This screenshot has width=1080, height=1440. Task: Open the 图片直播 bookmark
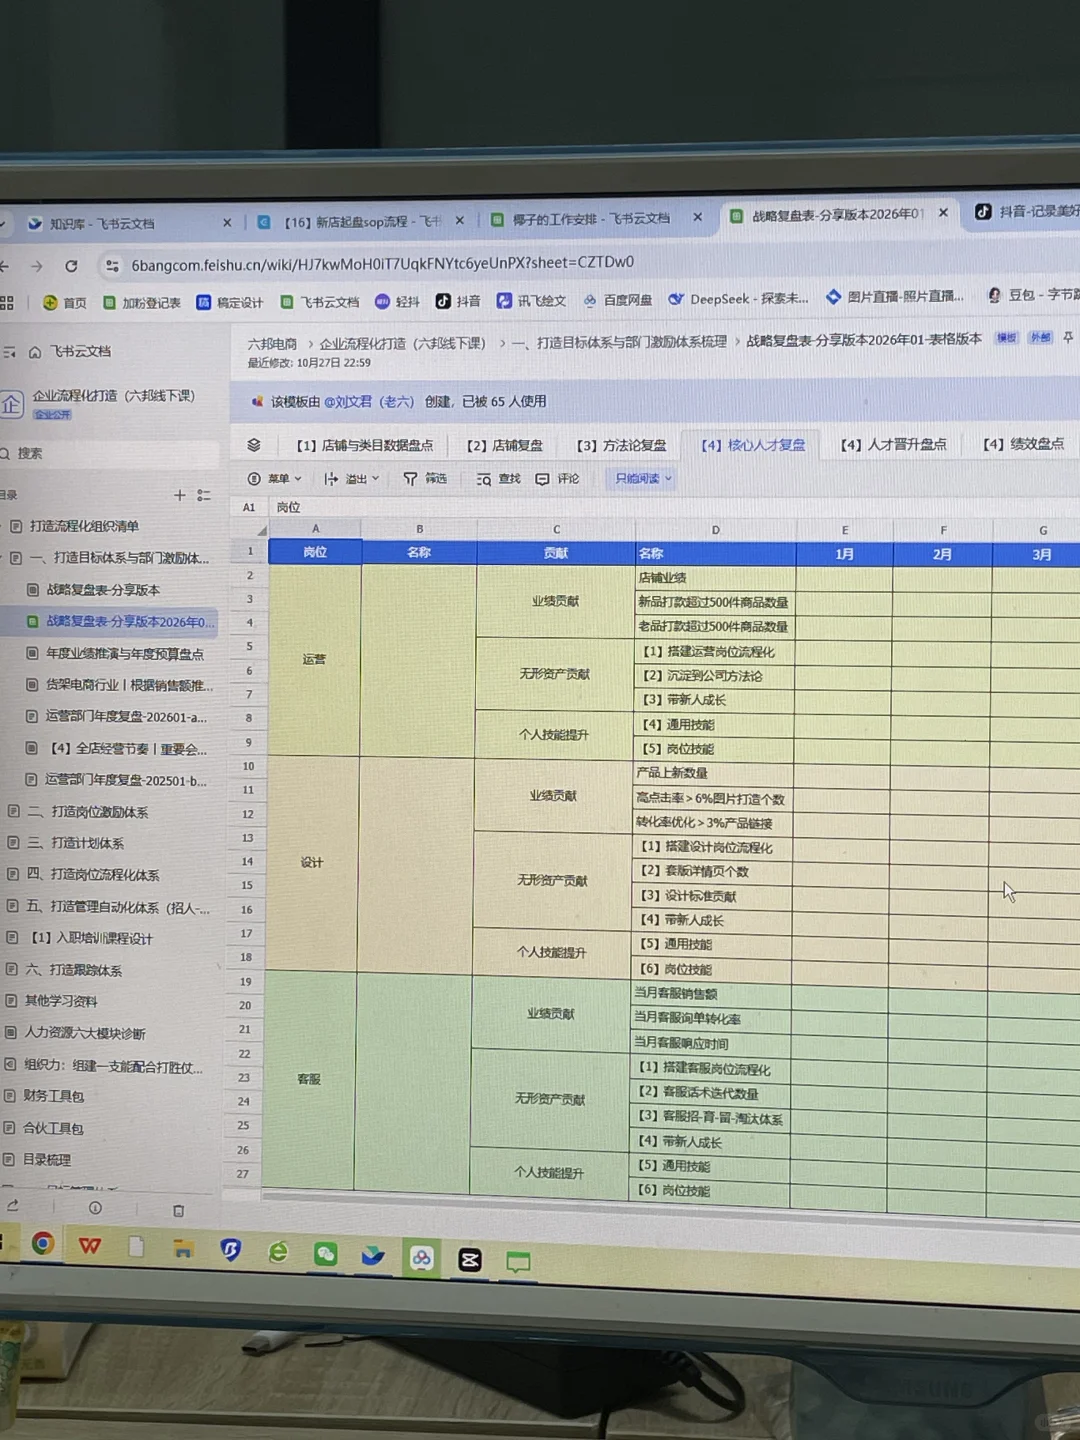(895, 297)
